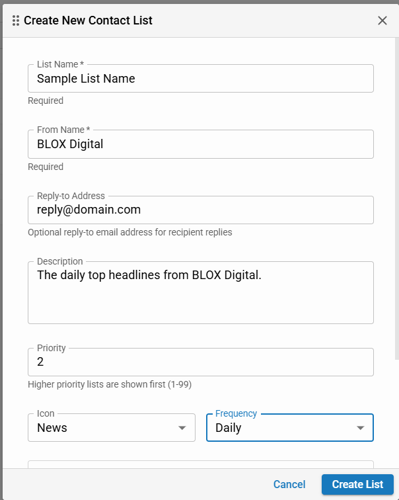Click the Cancel button

(x=289, y=484)
